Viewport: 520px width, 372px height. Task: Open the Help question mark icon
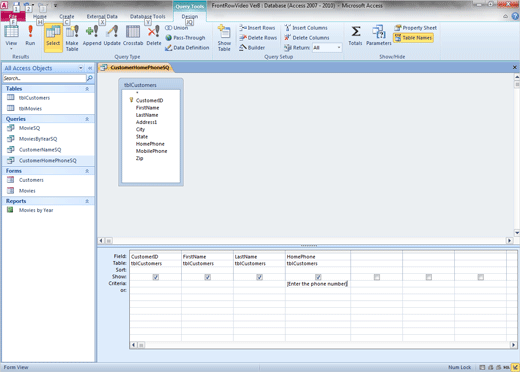tap(515, 16)
